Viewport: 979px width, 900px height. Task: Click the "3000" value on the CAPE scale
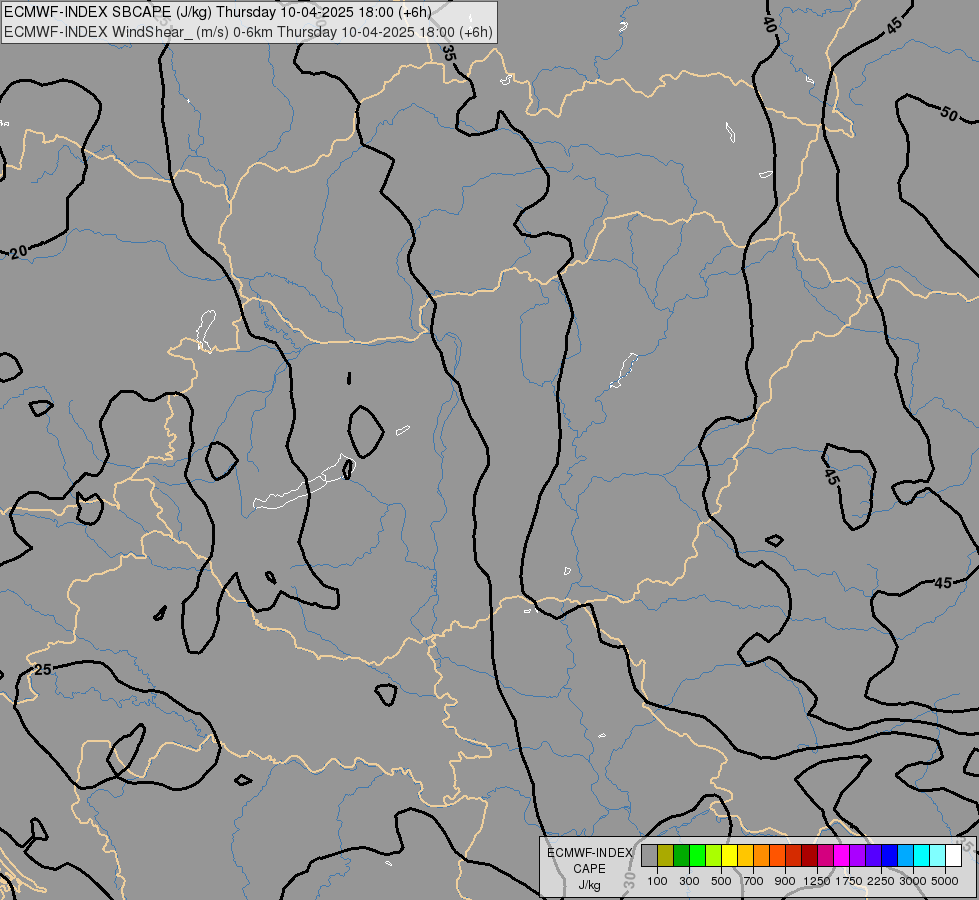pos(913,881)
